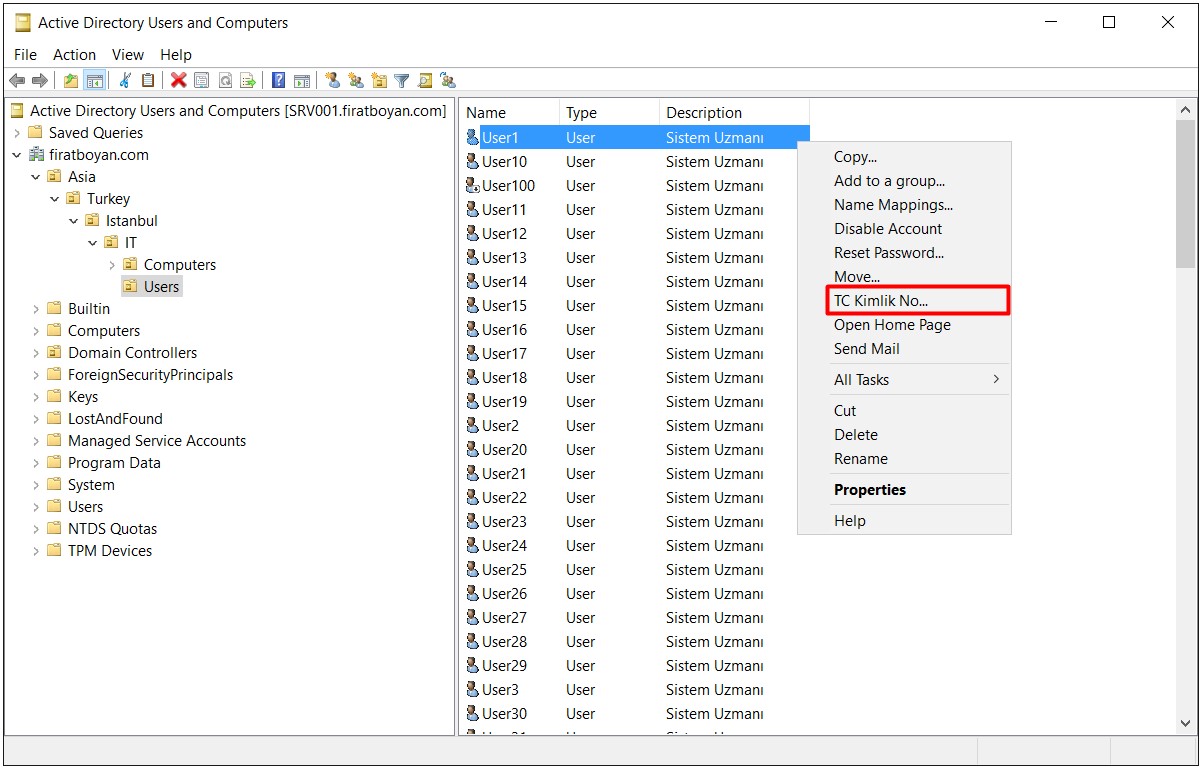Collapse the Turkey organizational unit
This screenshot has width=1203, height=769.
[x=55, y=199]
